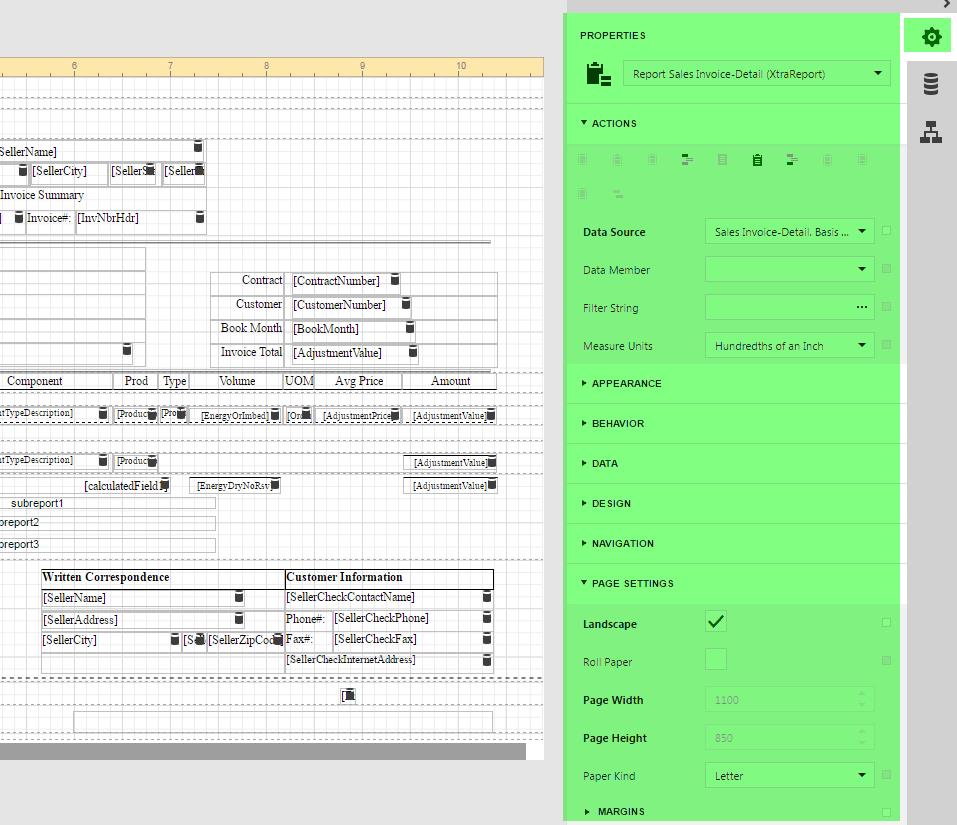Expand the Appearance section

click(626, 384)
